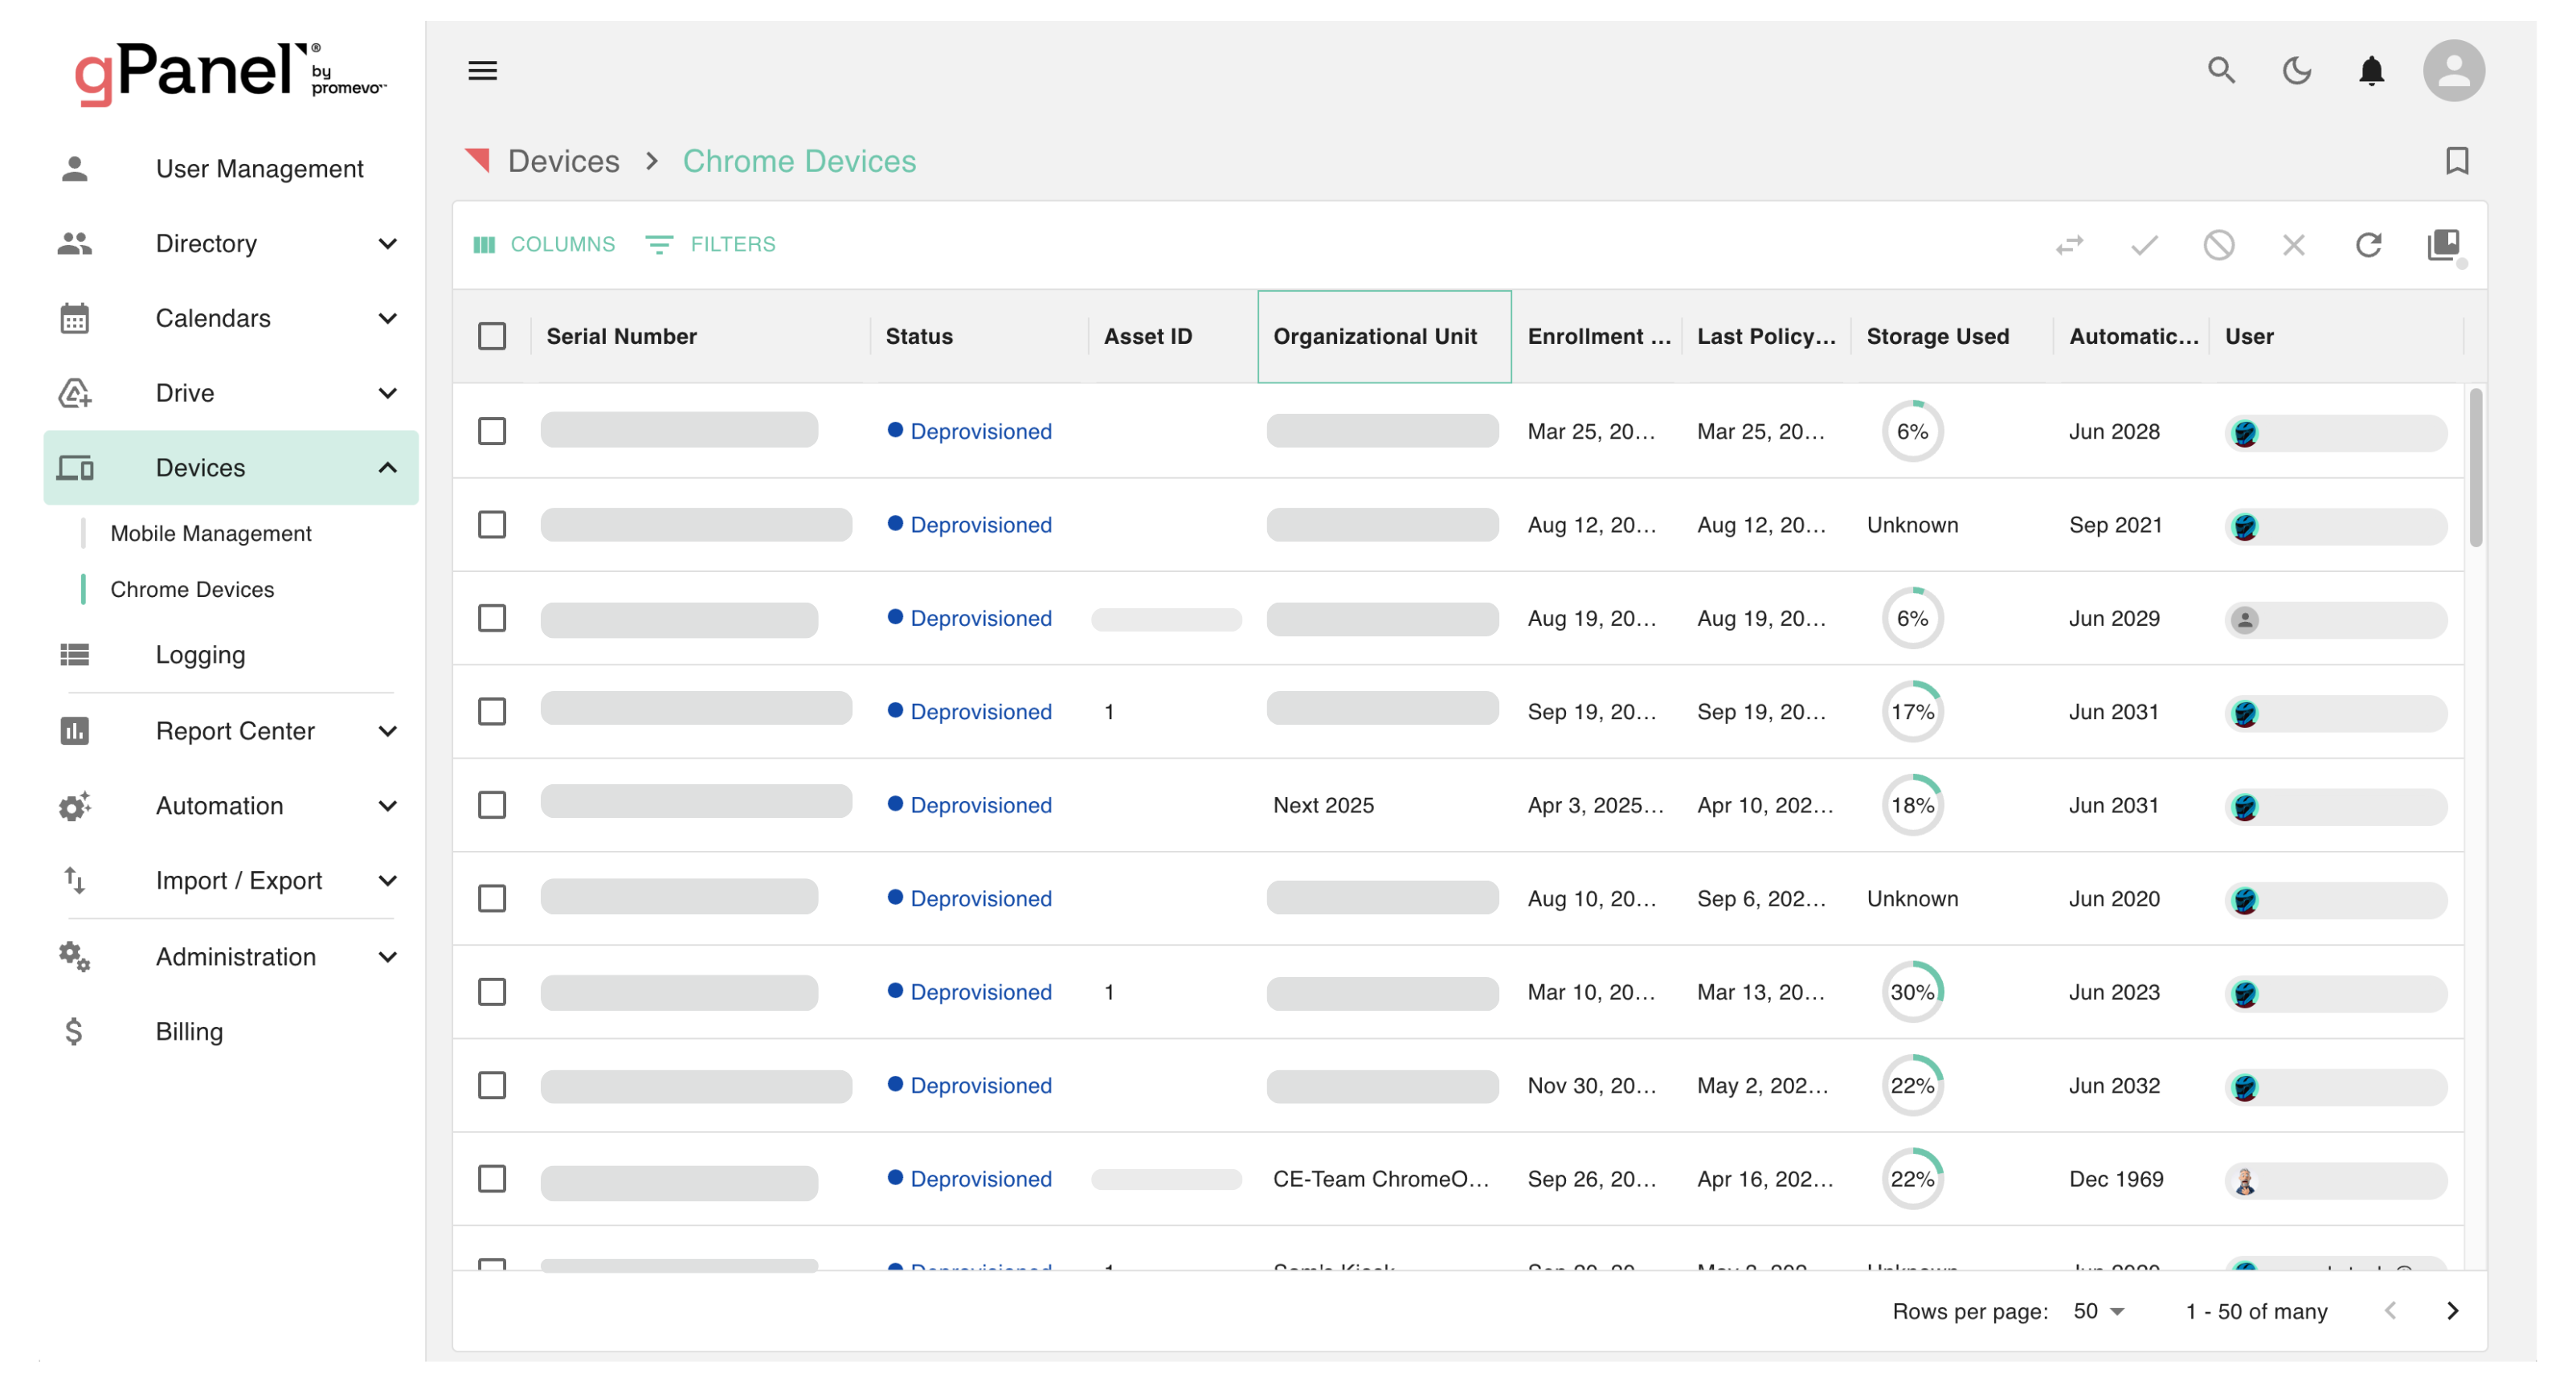Click the Administration gears icon

[75, 957]
